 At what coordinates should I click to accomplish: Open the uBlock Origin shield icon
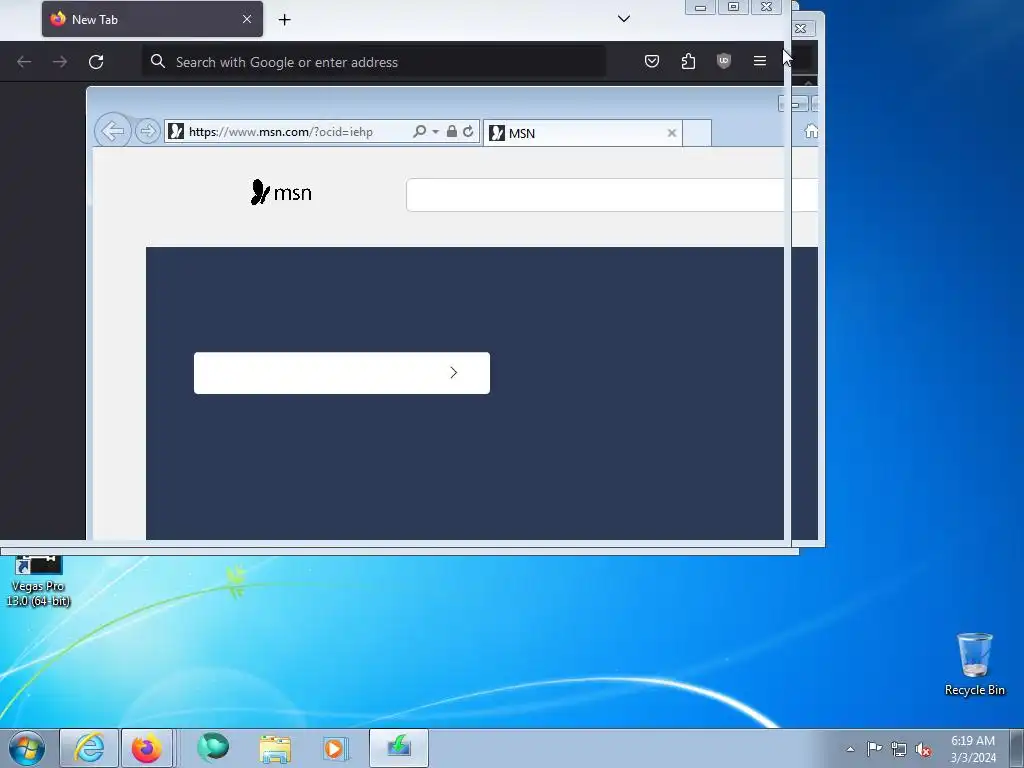(724, 61)
